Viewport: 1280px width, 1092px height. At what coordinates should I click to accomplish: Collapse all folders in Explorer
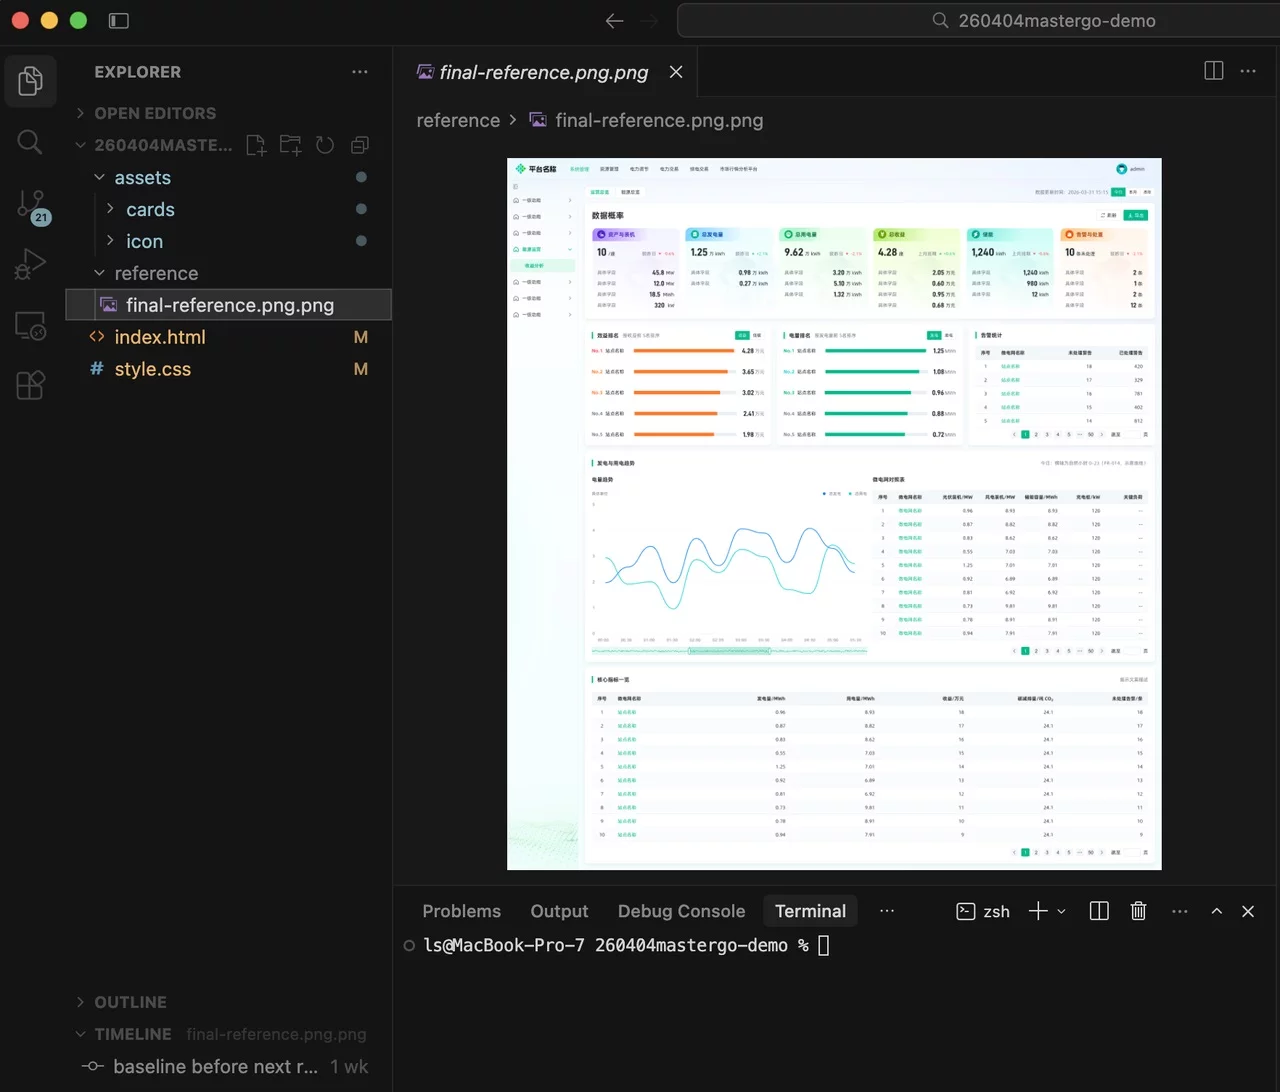[360, 145]
